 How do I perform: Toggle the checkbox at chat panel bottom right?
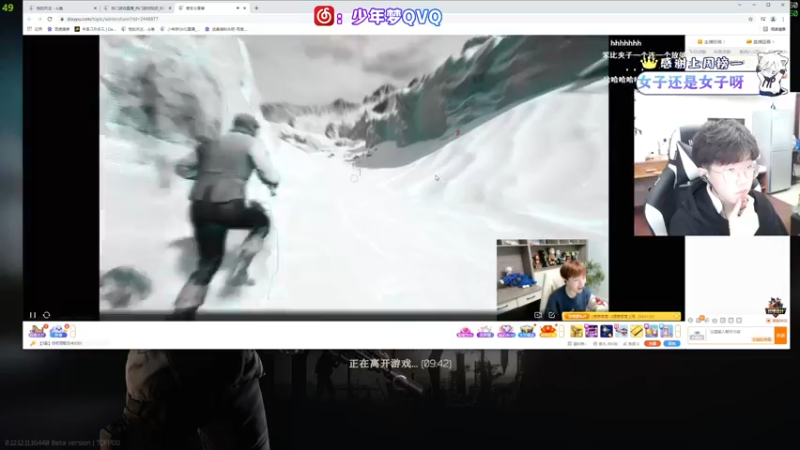(768, 320)
